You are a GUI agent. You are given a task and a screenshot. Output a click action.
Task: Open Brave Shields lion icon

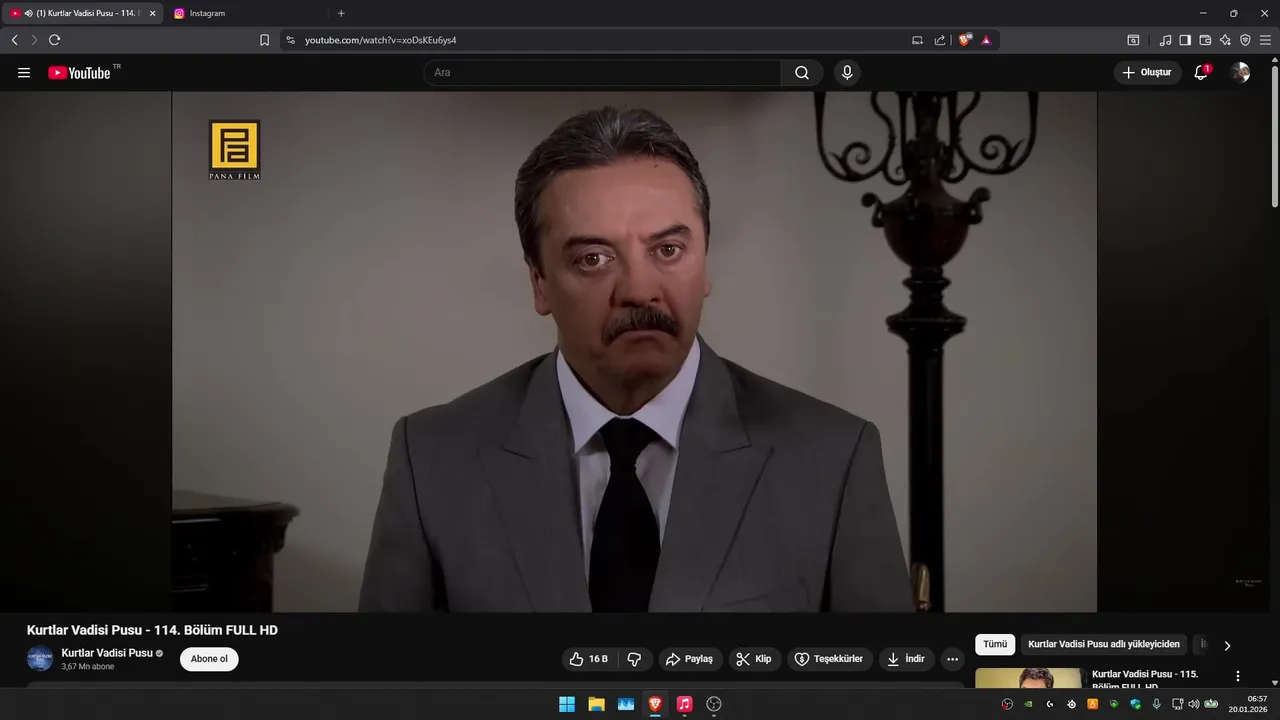pos(965,40)
